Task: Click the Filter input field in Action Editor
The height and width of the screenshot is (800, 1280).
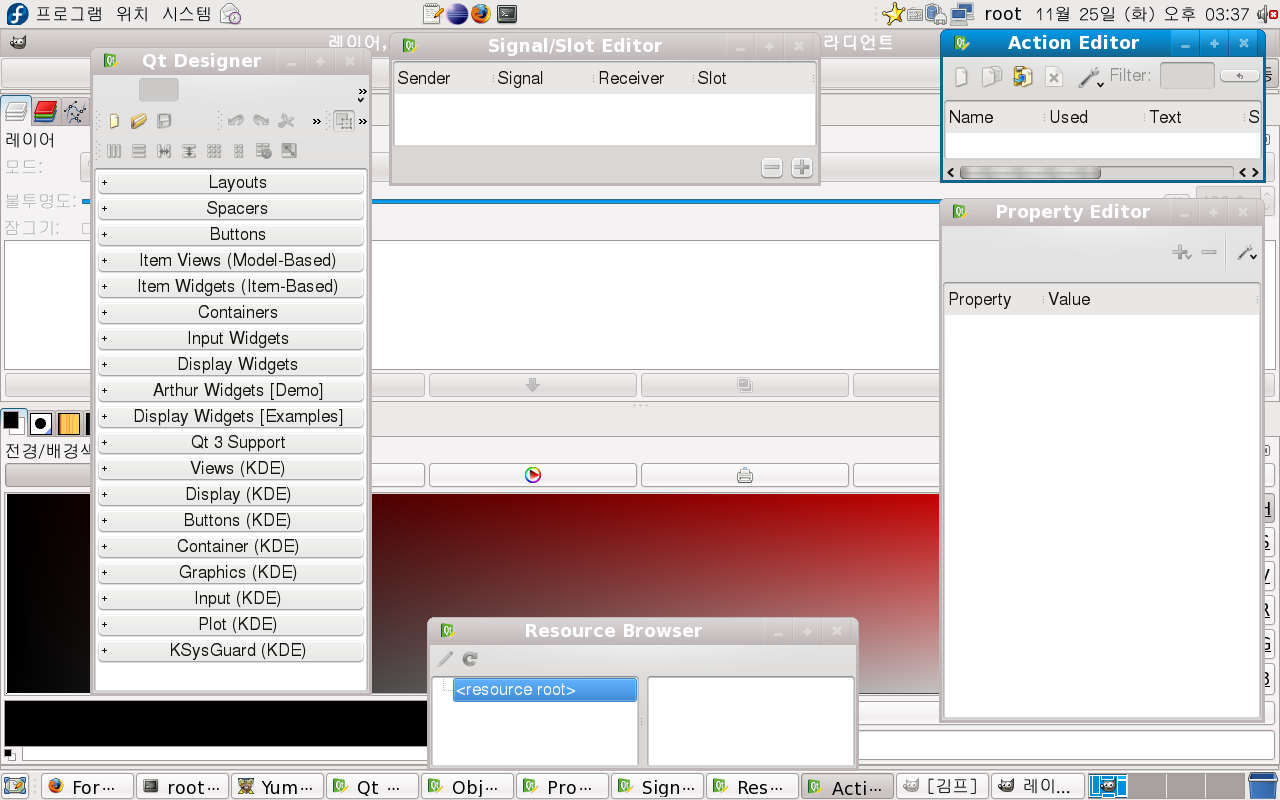Action: click(1187, 76)
